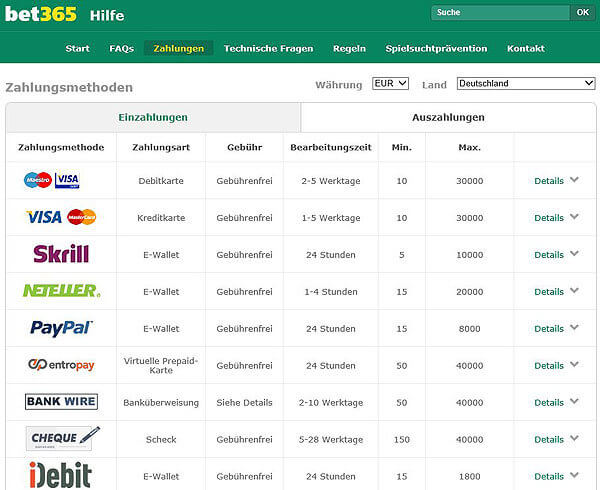Click the '2-10 Werktage' cell
600x490 pixels.
tap(331, 403)
